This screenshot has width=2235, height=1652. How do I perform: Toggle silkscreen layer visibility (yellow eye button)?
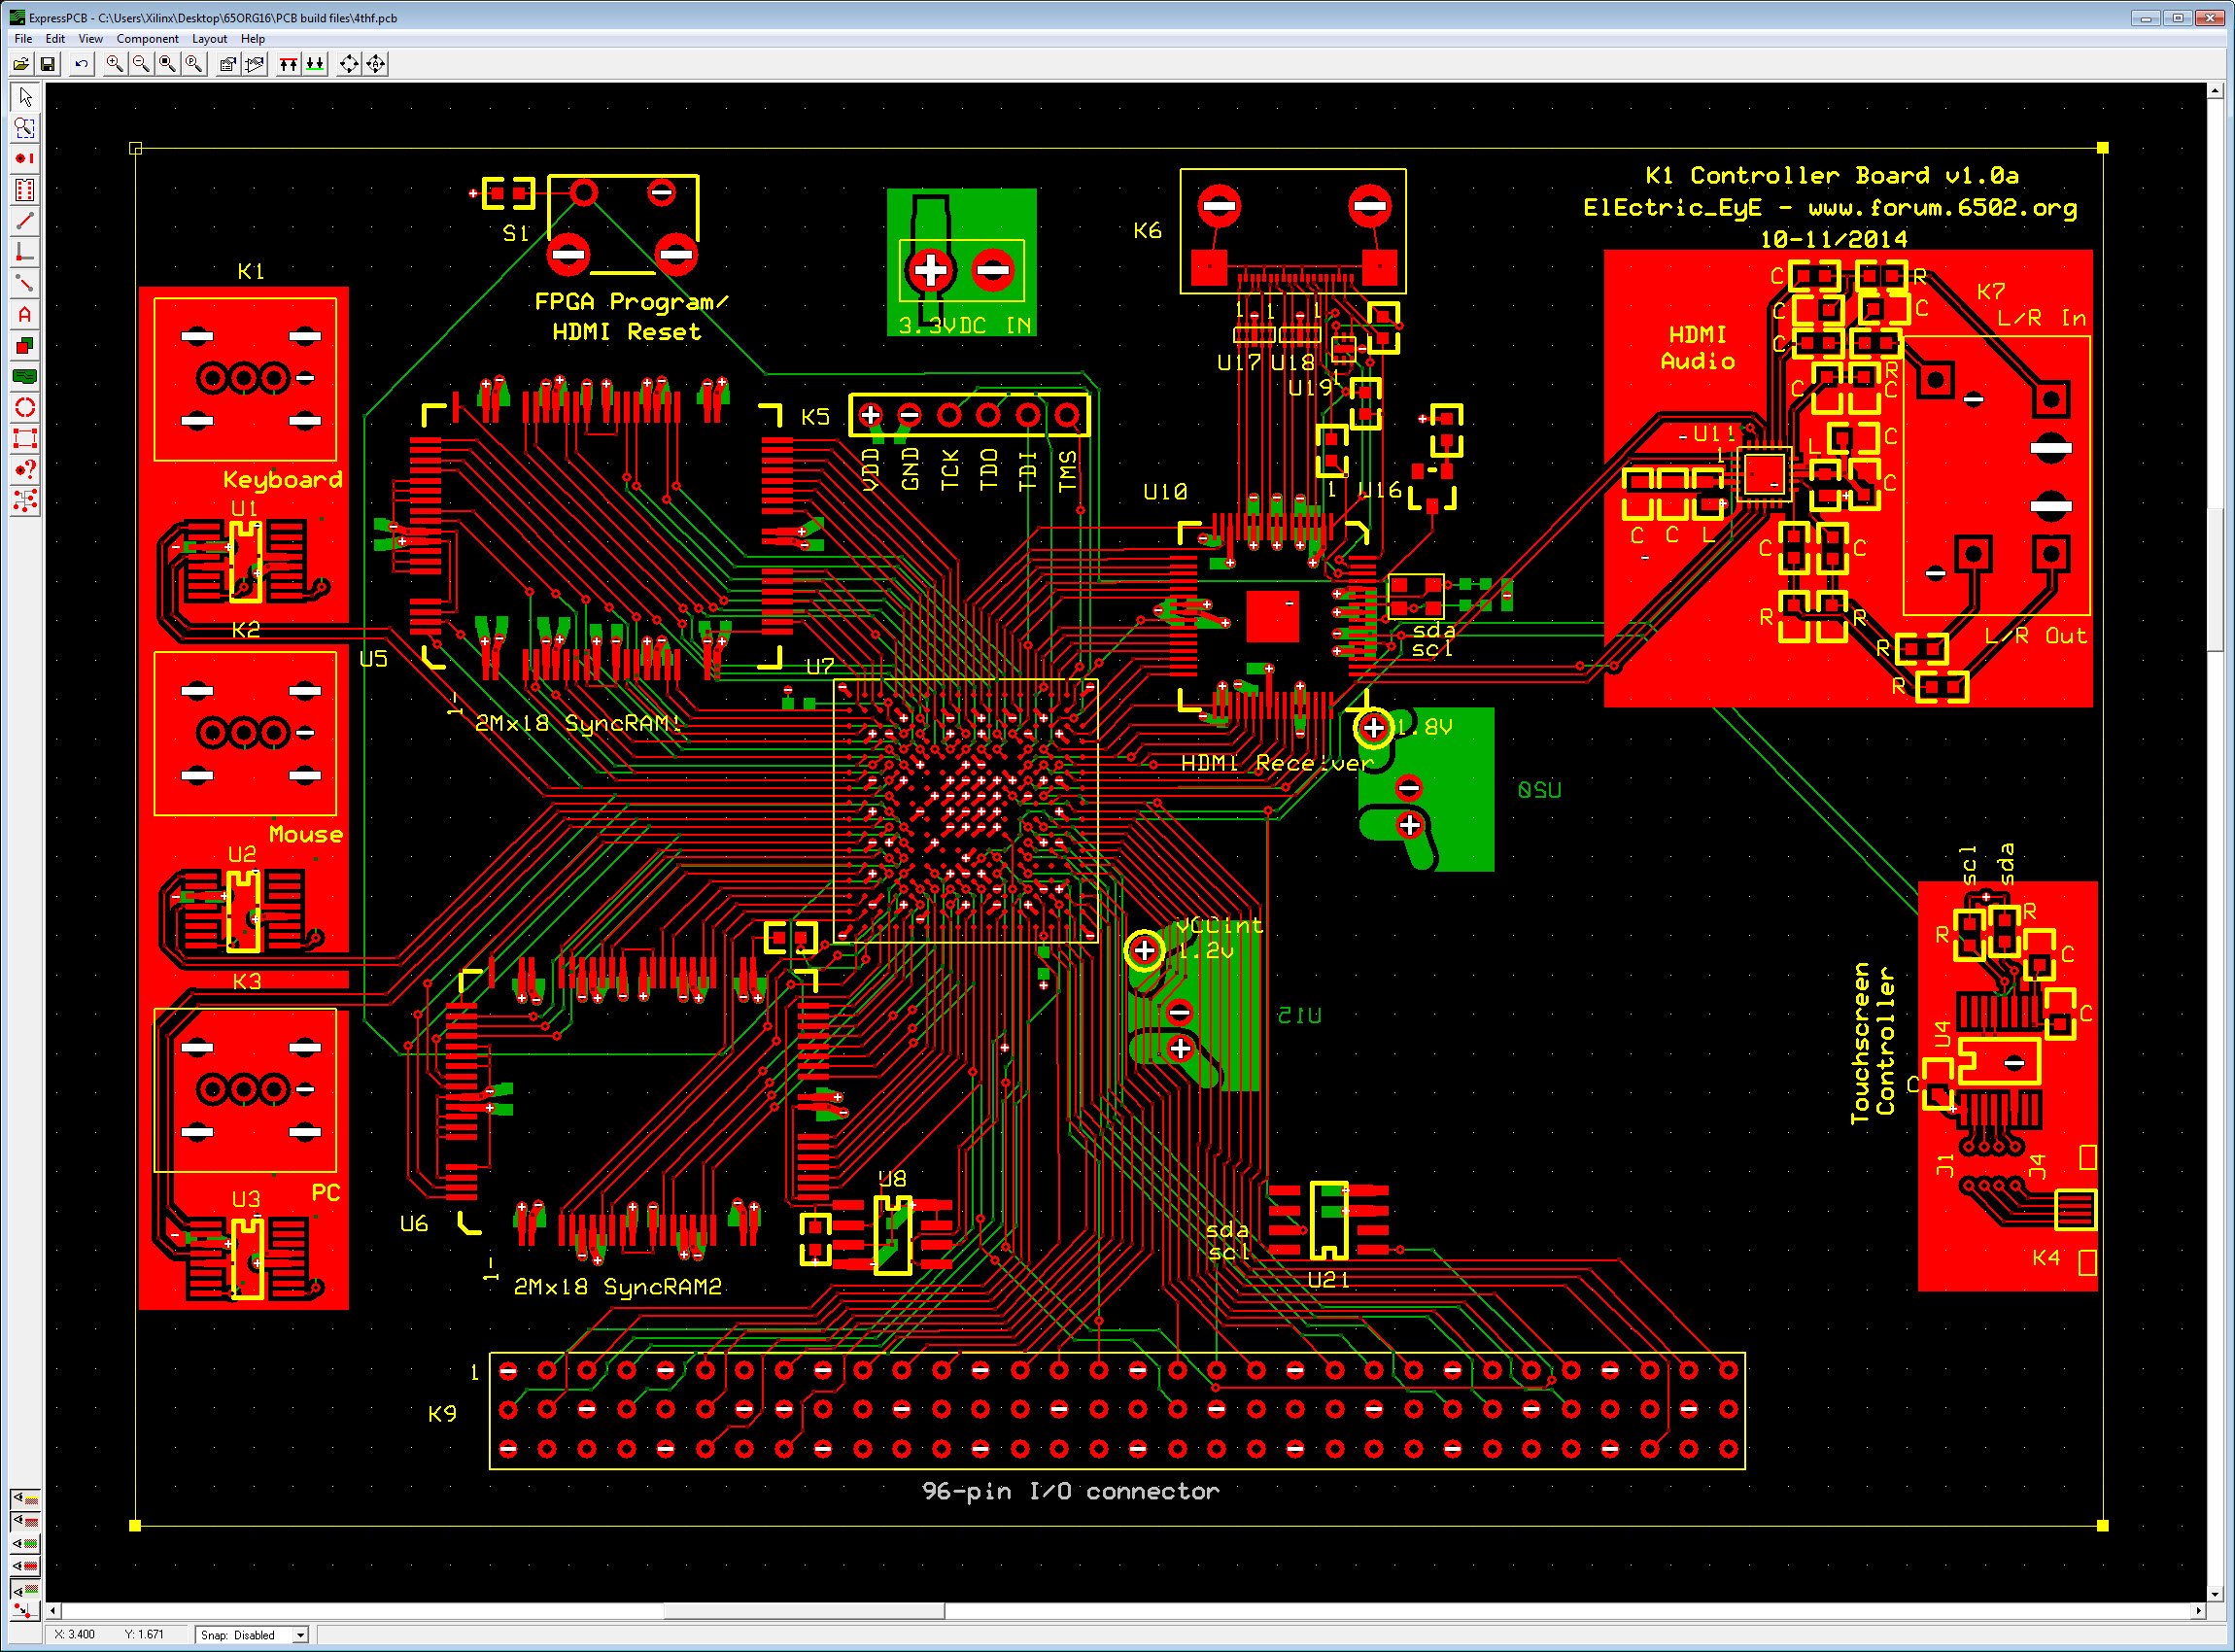pyautogui.click(x=25, y=1499)
